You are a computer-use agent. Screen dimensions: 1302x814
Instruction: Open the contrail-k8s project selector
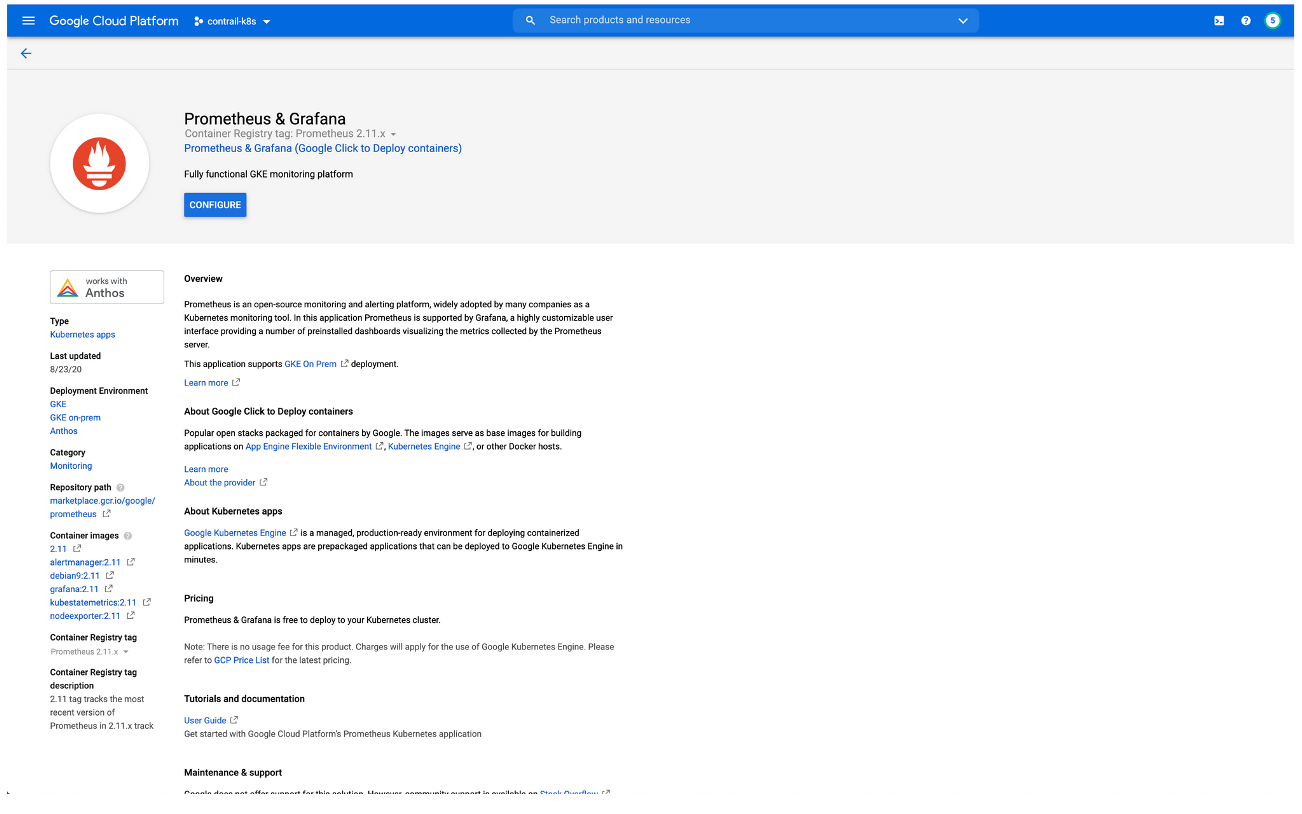tap(232, 21)
